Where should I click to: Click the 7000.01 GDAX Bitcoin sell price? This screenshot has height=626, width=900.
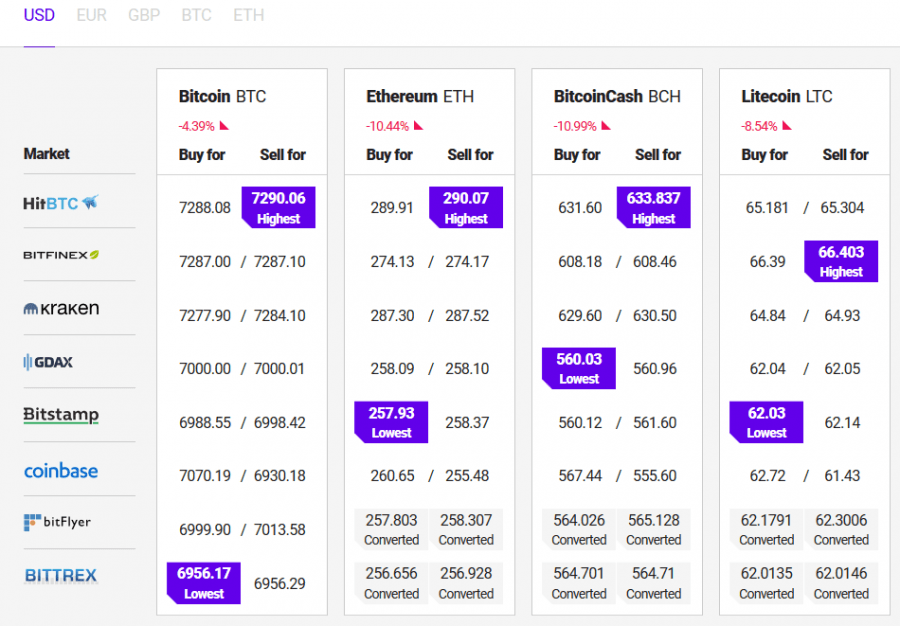[280, 368]
